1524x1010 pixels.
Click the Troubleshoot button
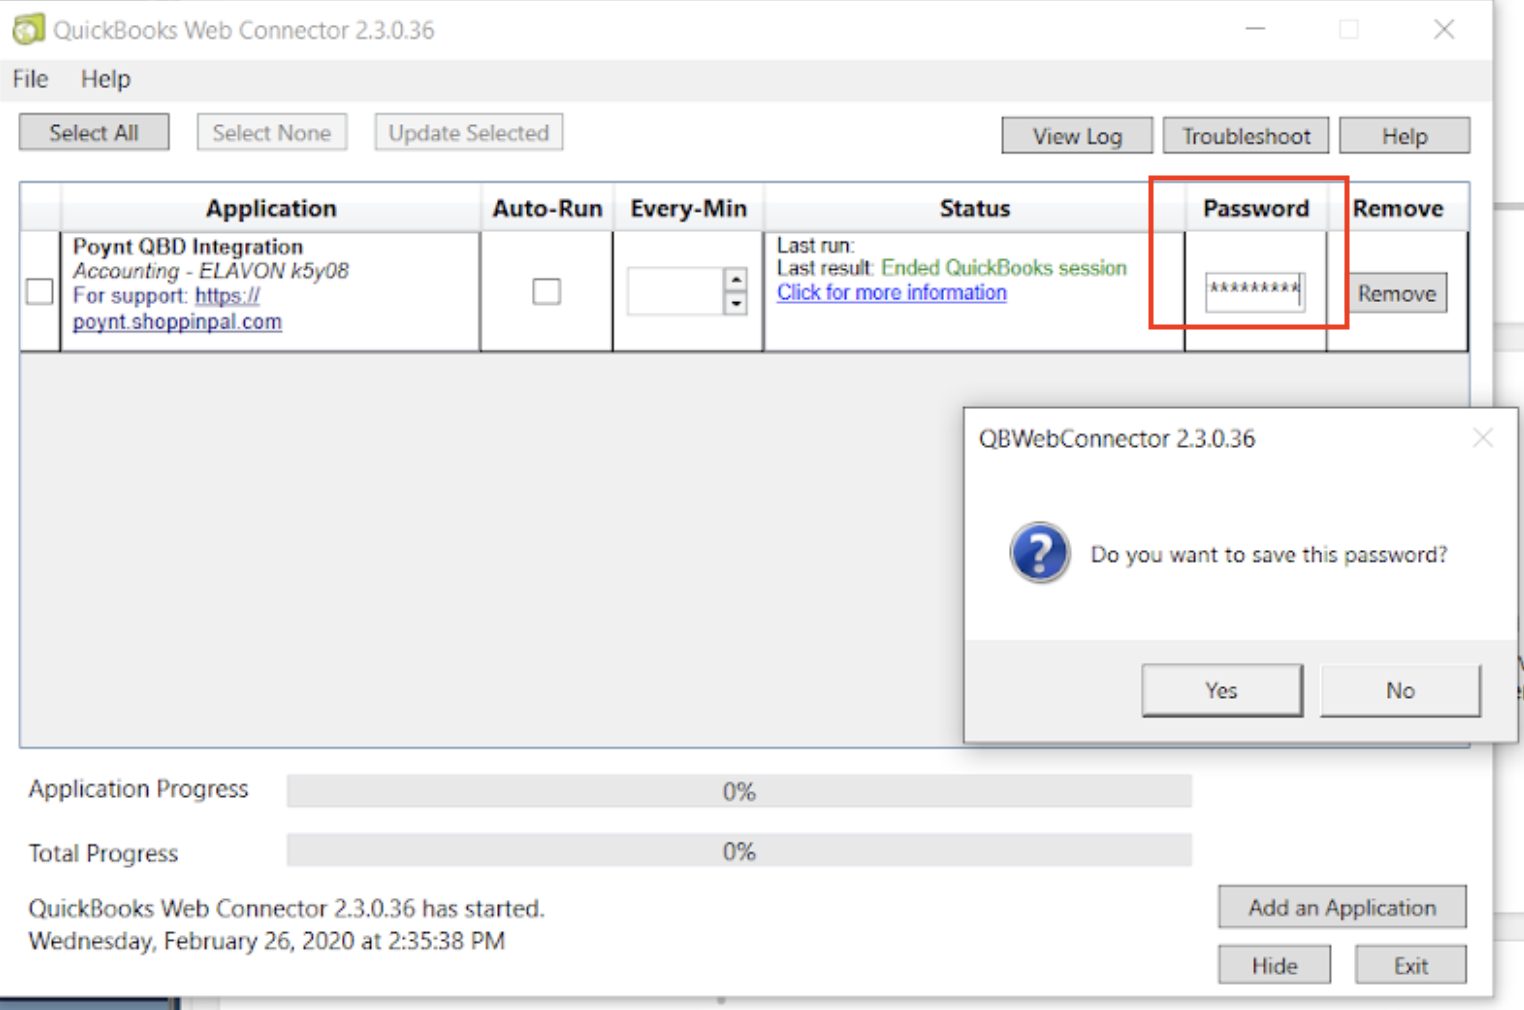click(x=1246, y=136)
